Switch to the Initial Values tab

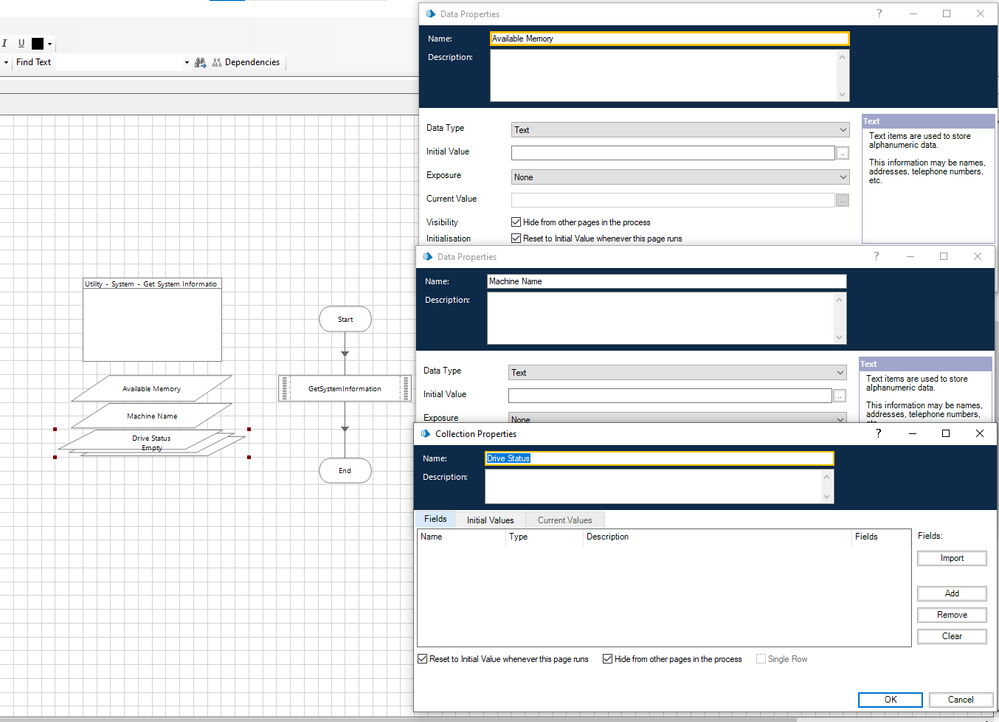tap(490, 520)
